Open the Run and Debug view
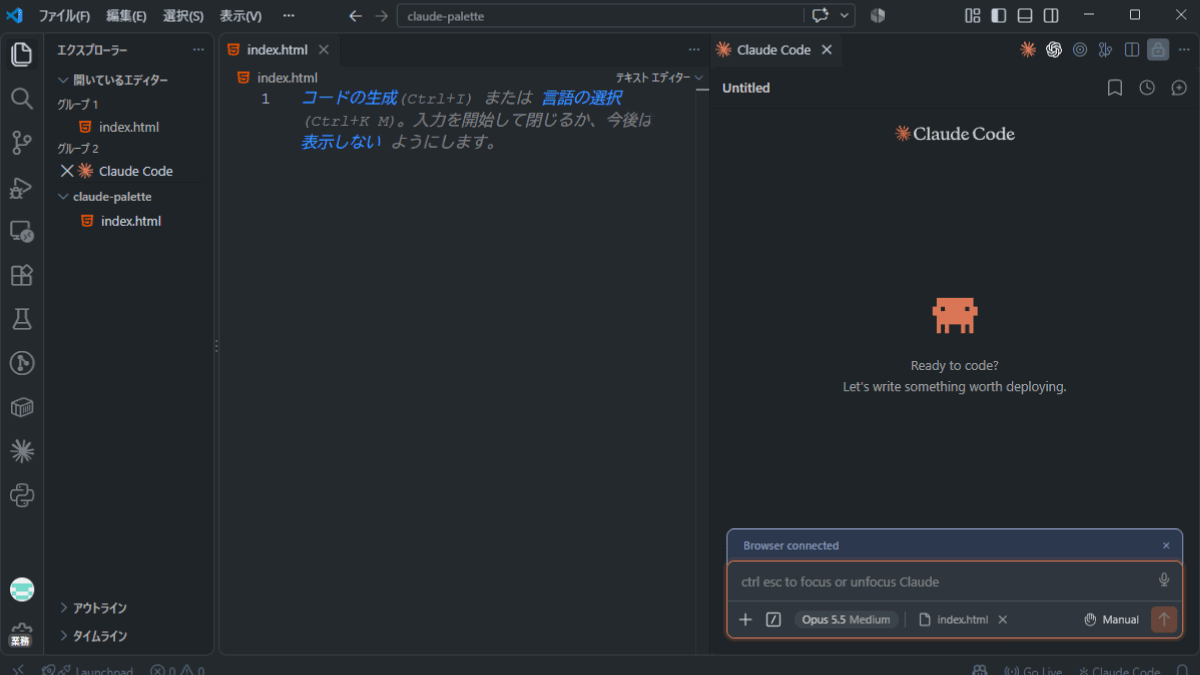The image size is (1200, 675). pos(22,187)
